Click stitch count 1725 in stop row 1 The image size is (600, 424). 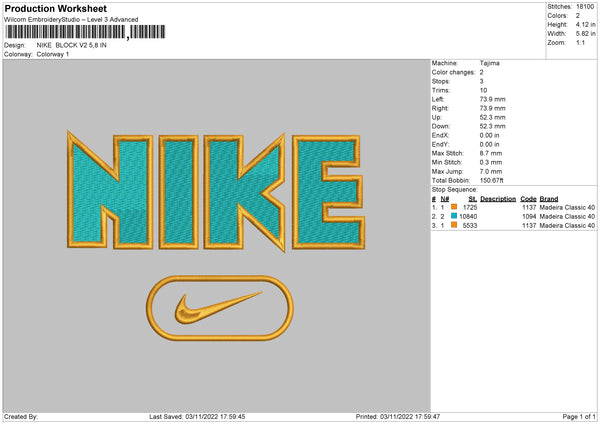click(x=470, y=207)
